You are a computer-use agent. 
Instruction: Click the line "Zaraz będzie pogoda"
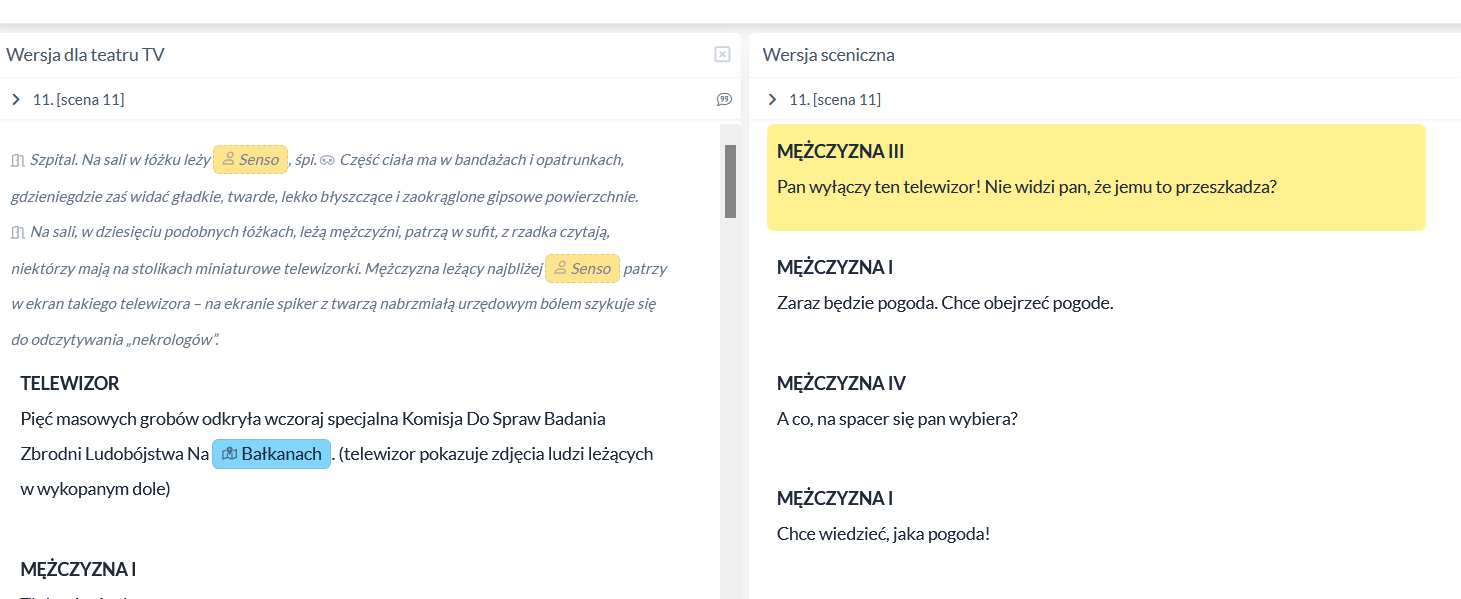click(944, 303)
